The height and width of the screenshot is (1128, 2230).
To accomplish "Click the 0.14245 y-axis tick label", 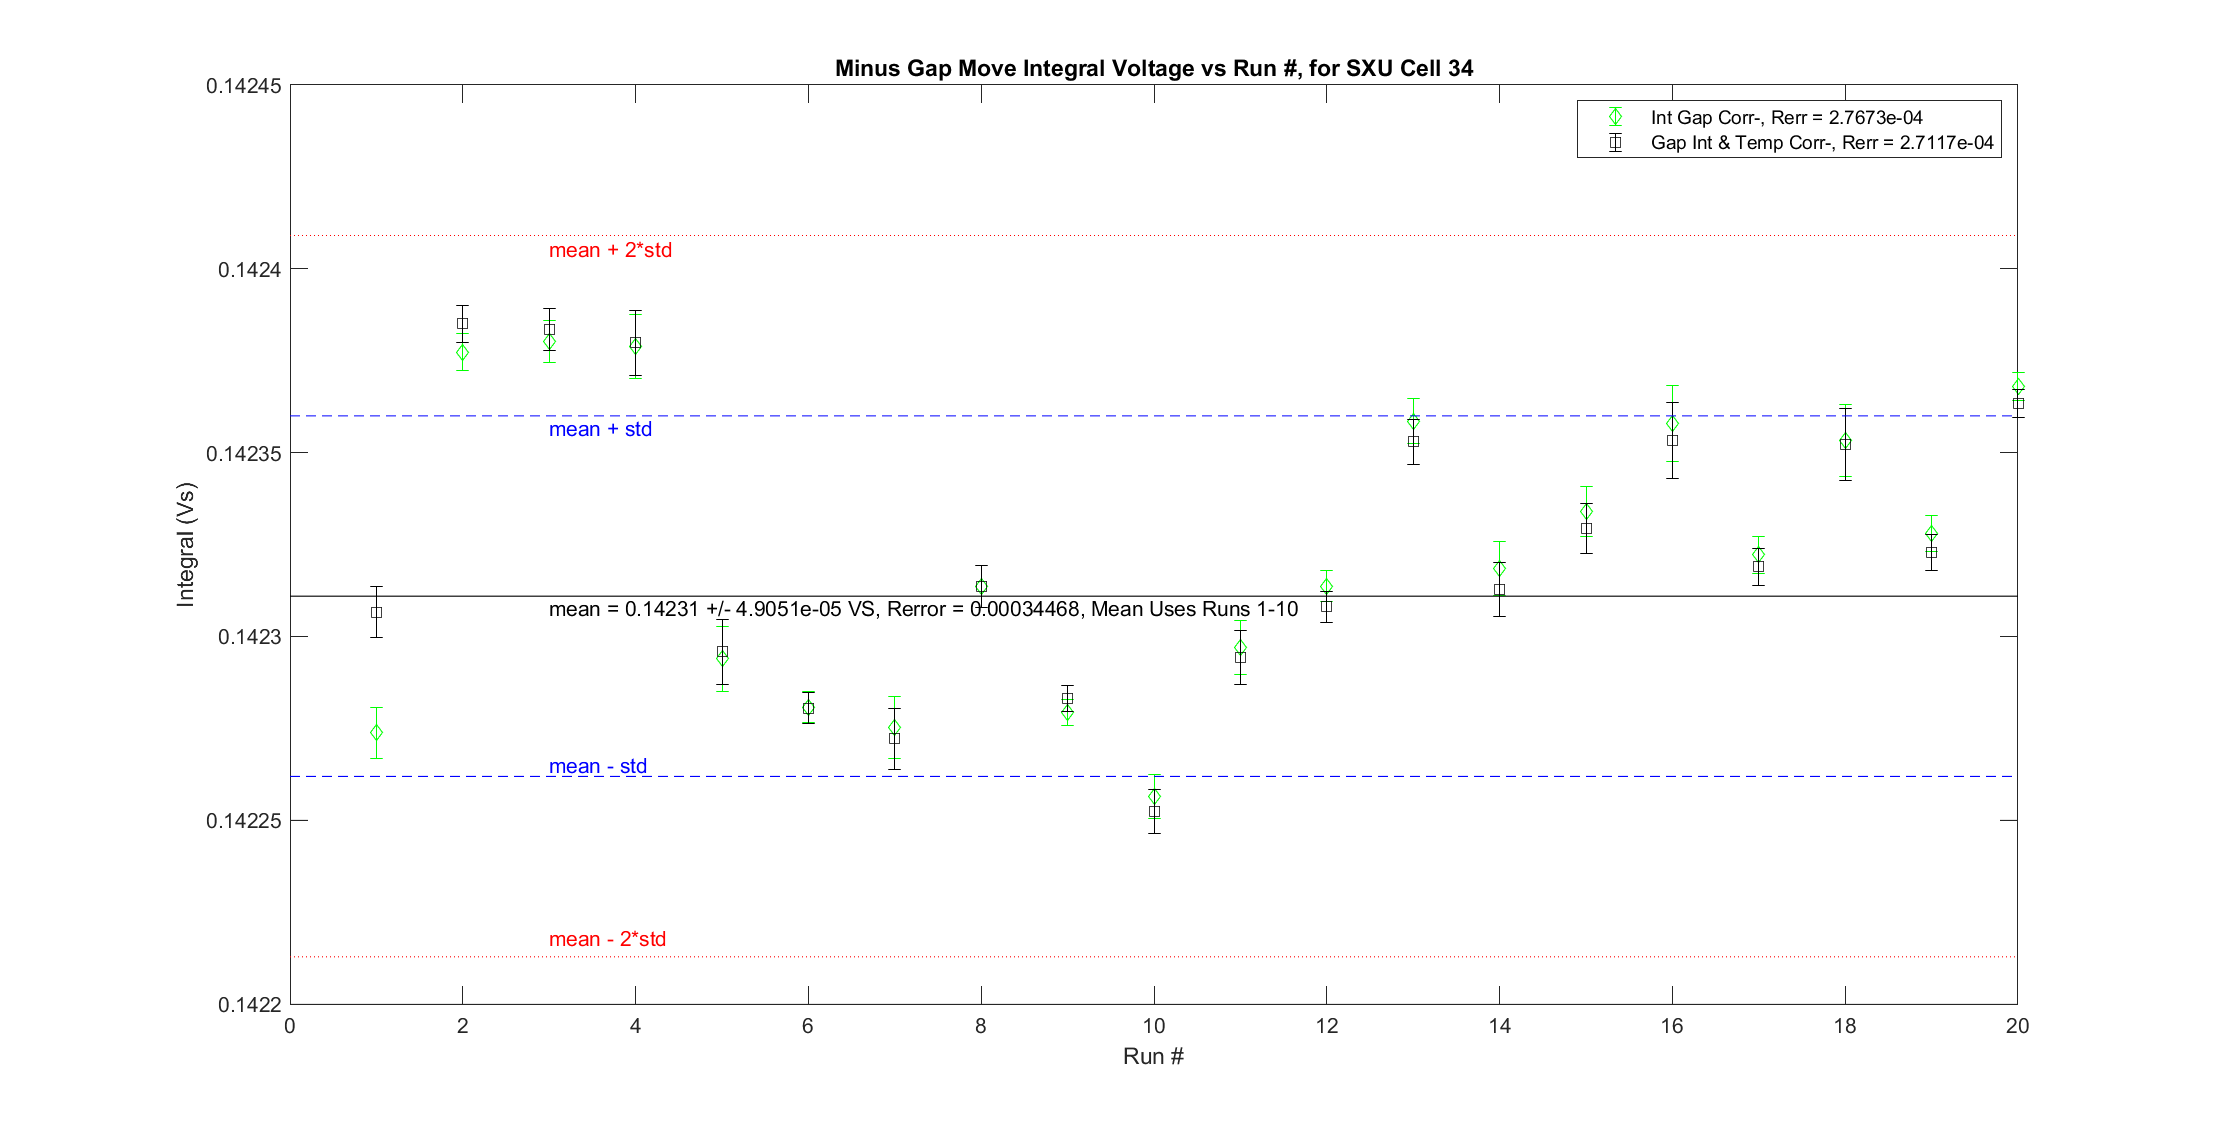I will tap(243, 86).
